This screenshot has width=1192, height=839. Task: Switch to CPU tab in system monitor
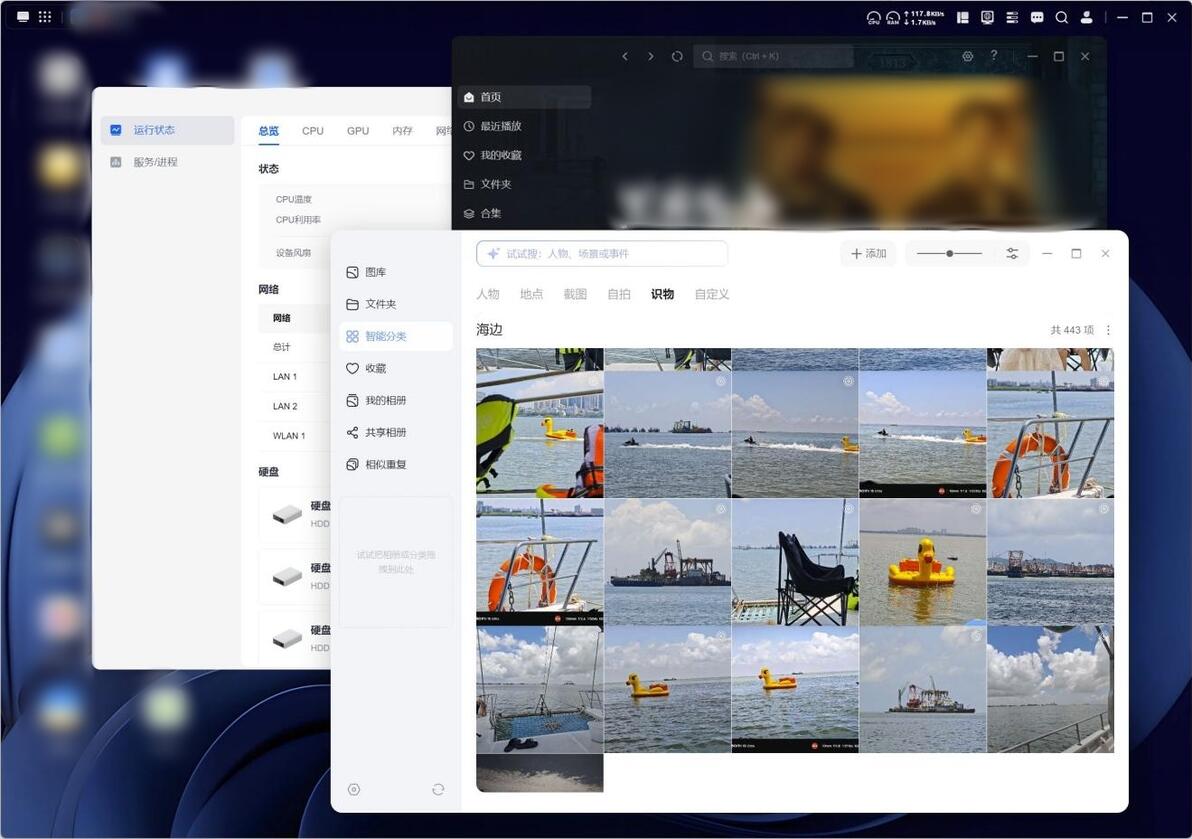click(x=312, y=131)
